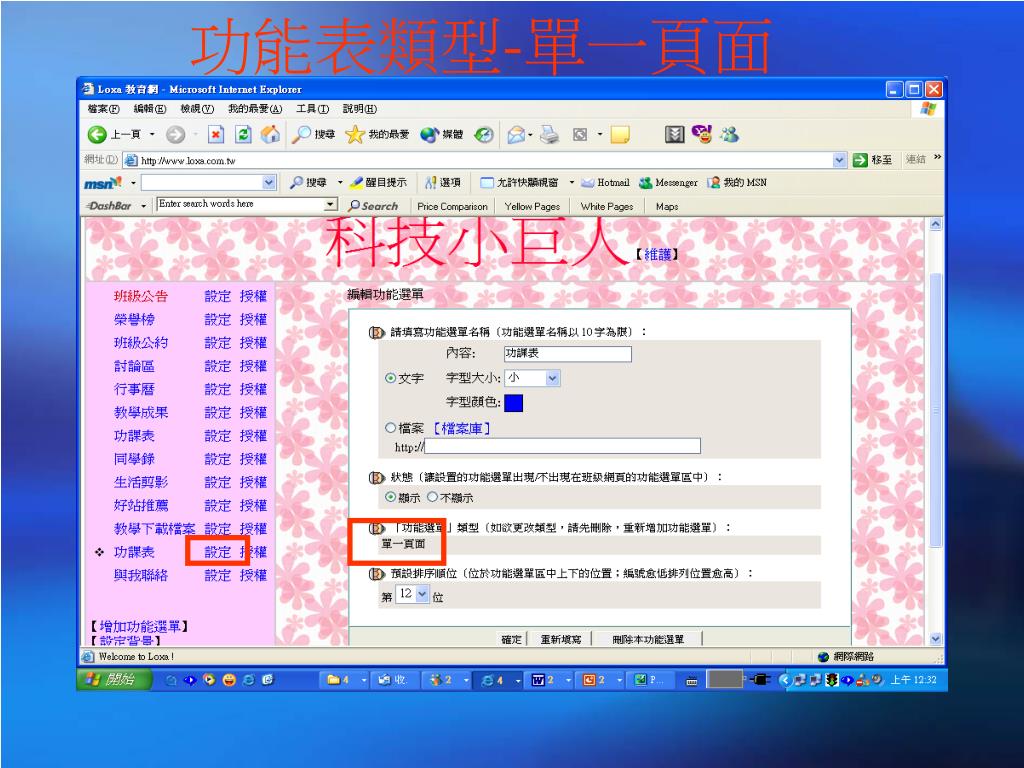
Task: Open the 允許快顯視窗 dropdown arrow
Action: point(571,183)
